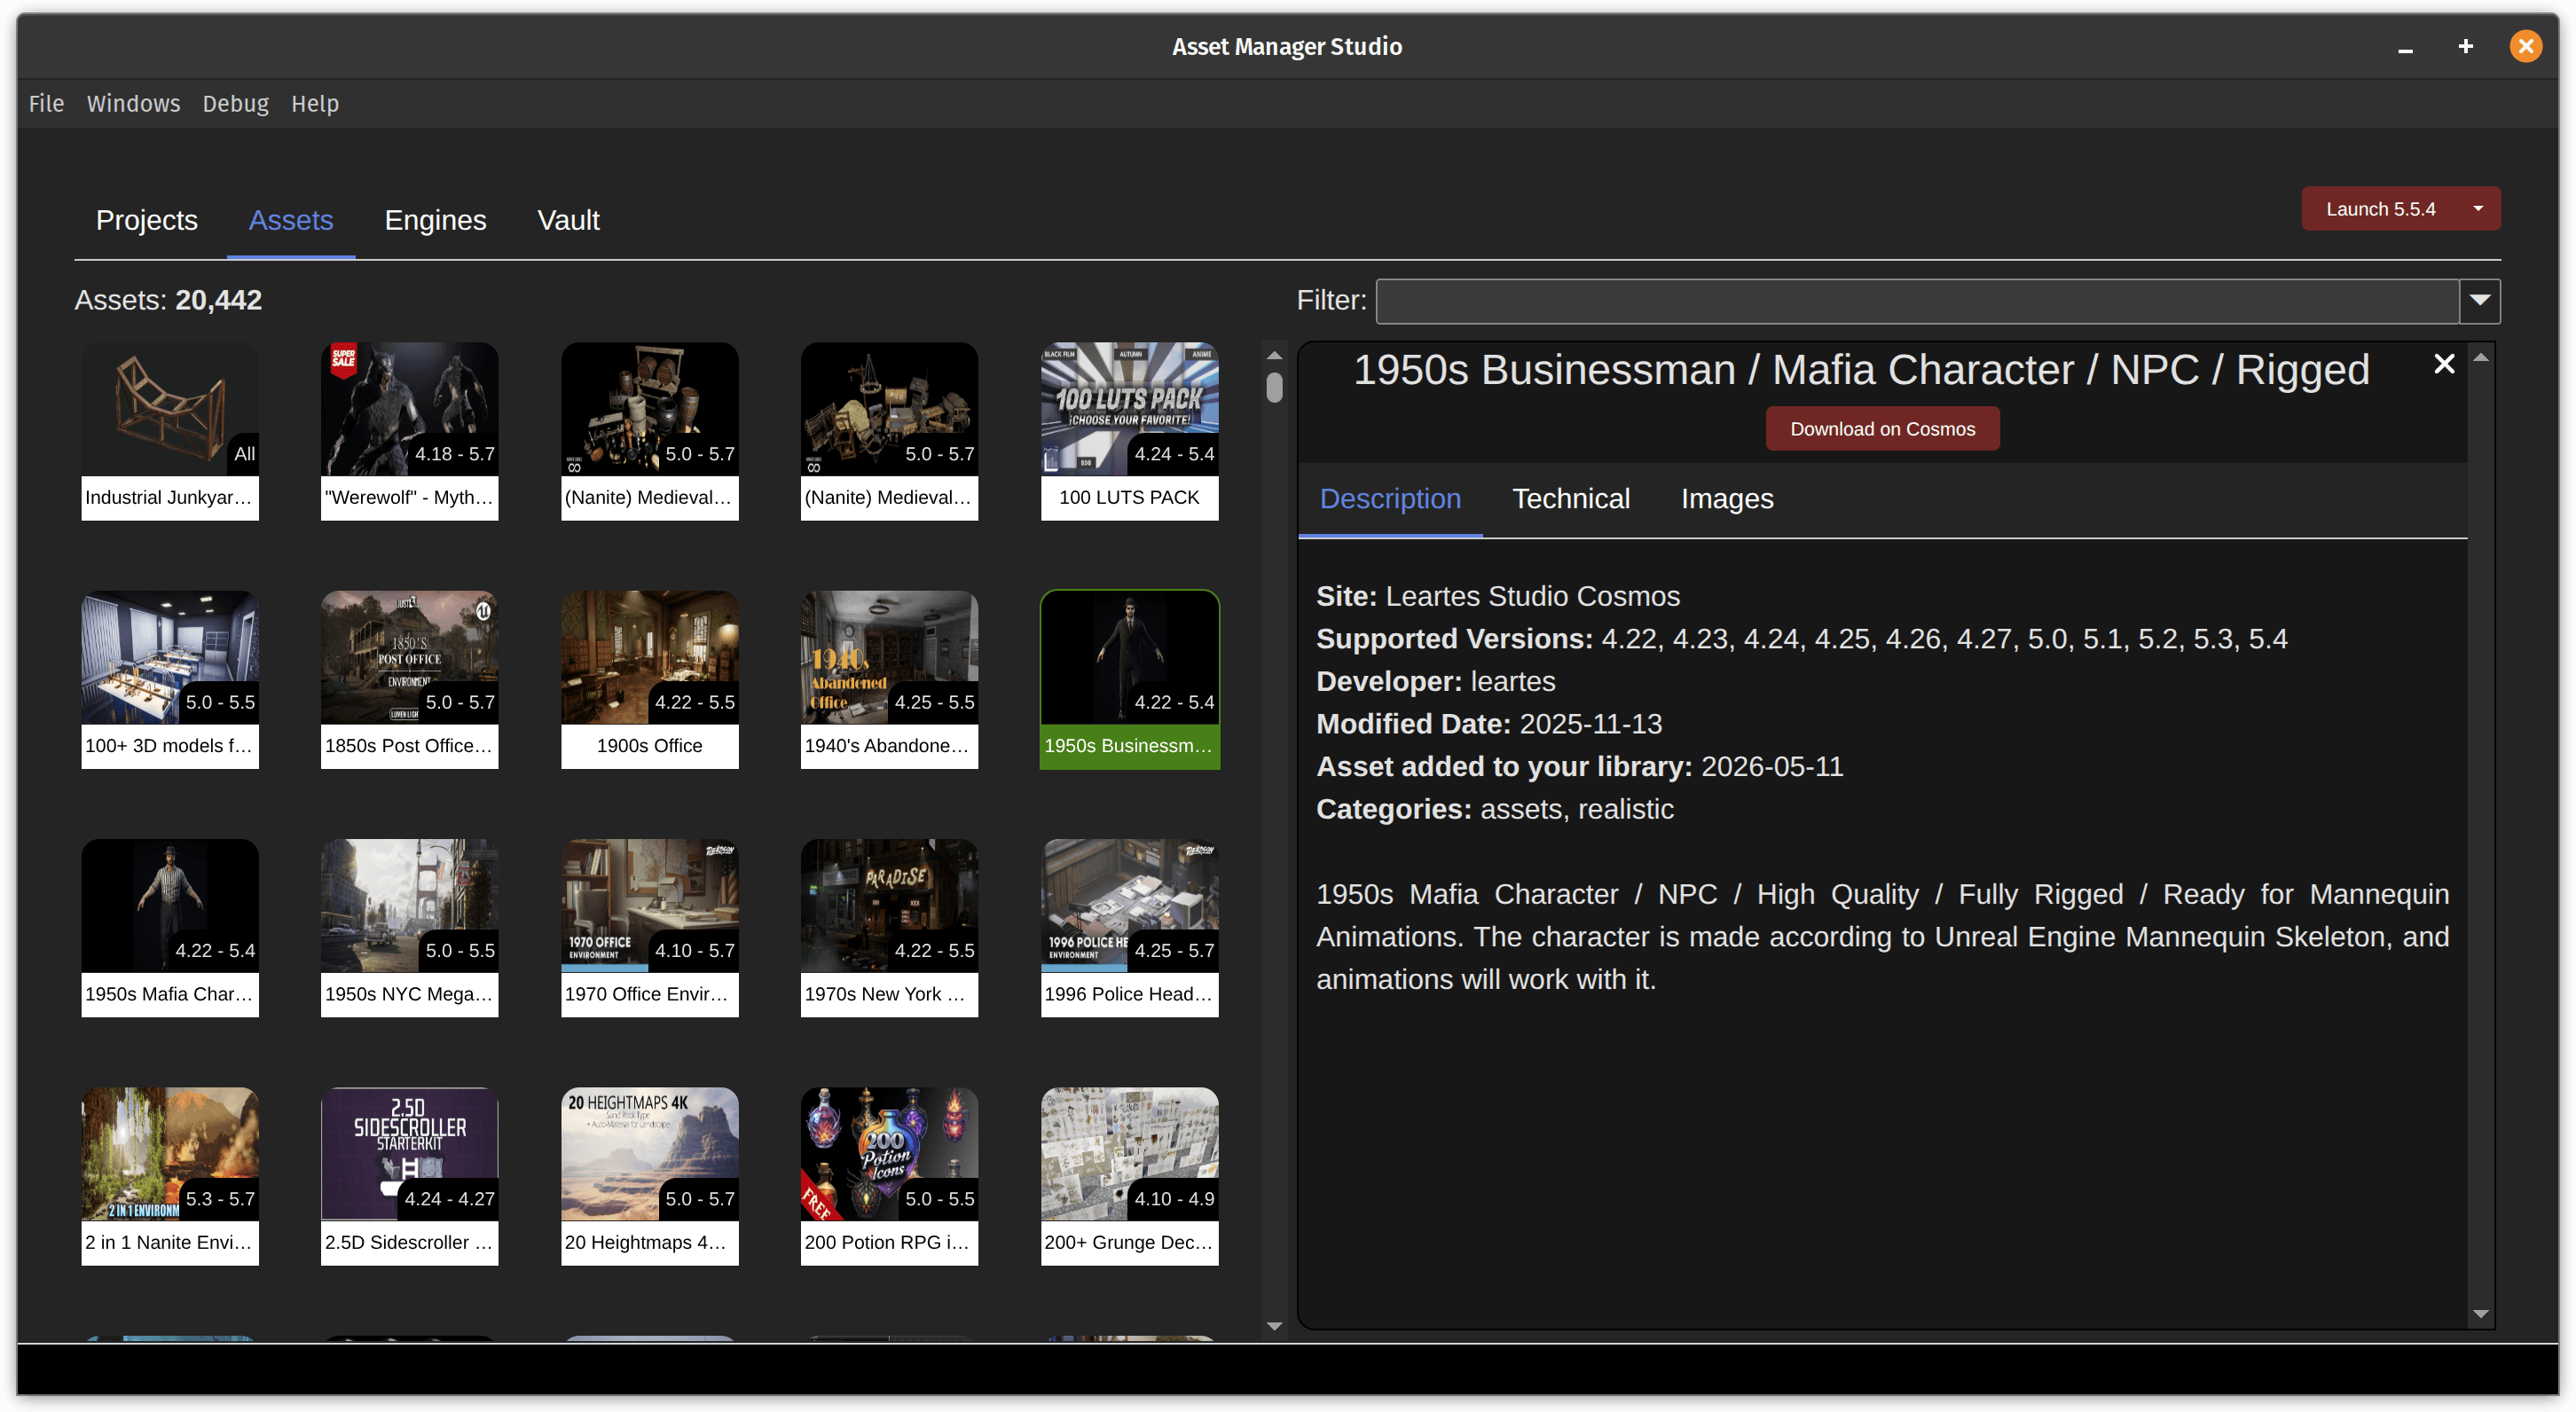
Task: Open the 1970s New York asset
Action: click(889, 927)
